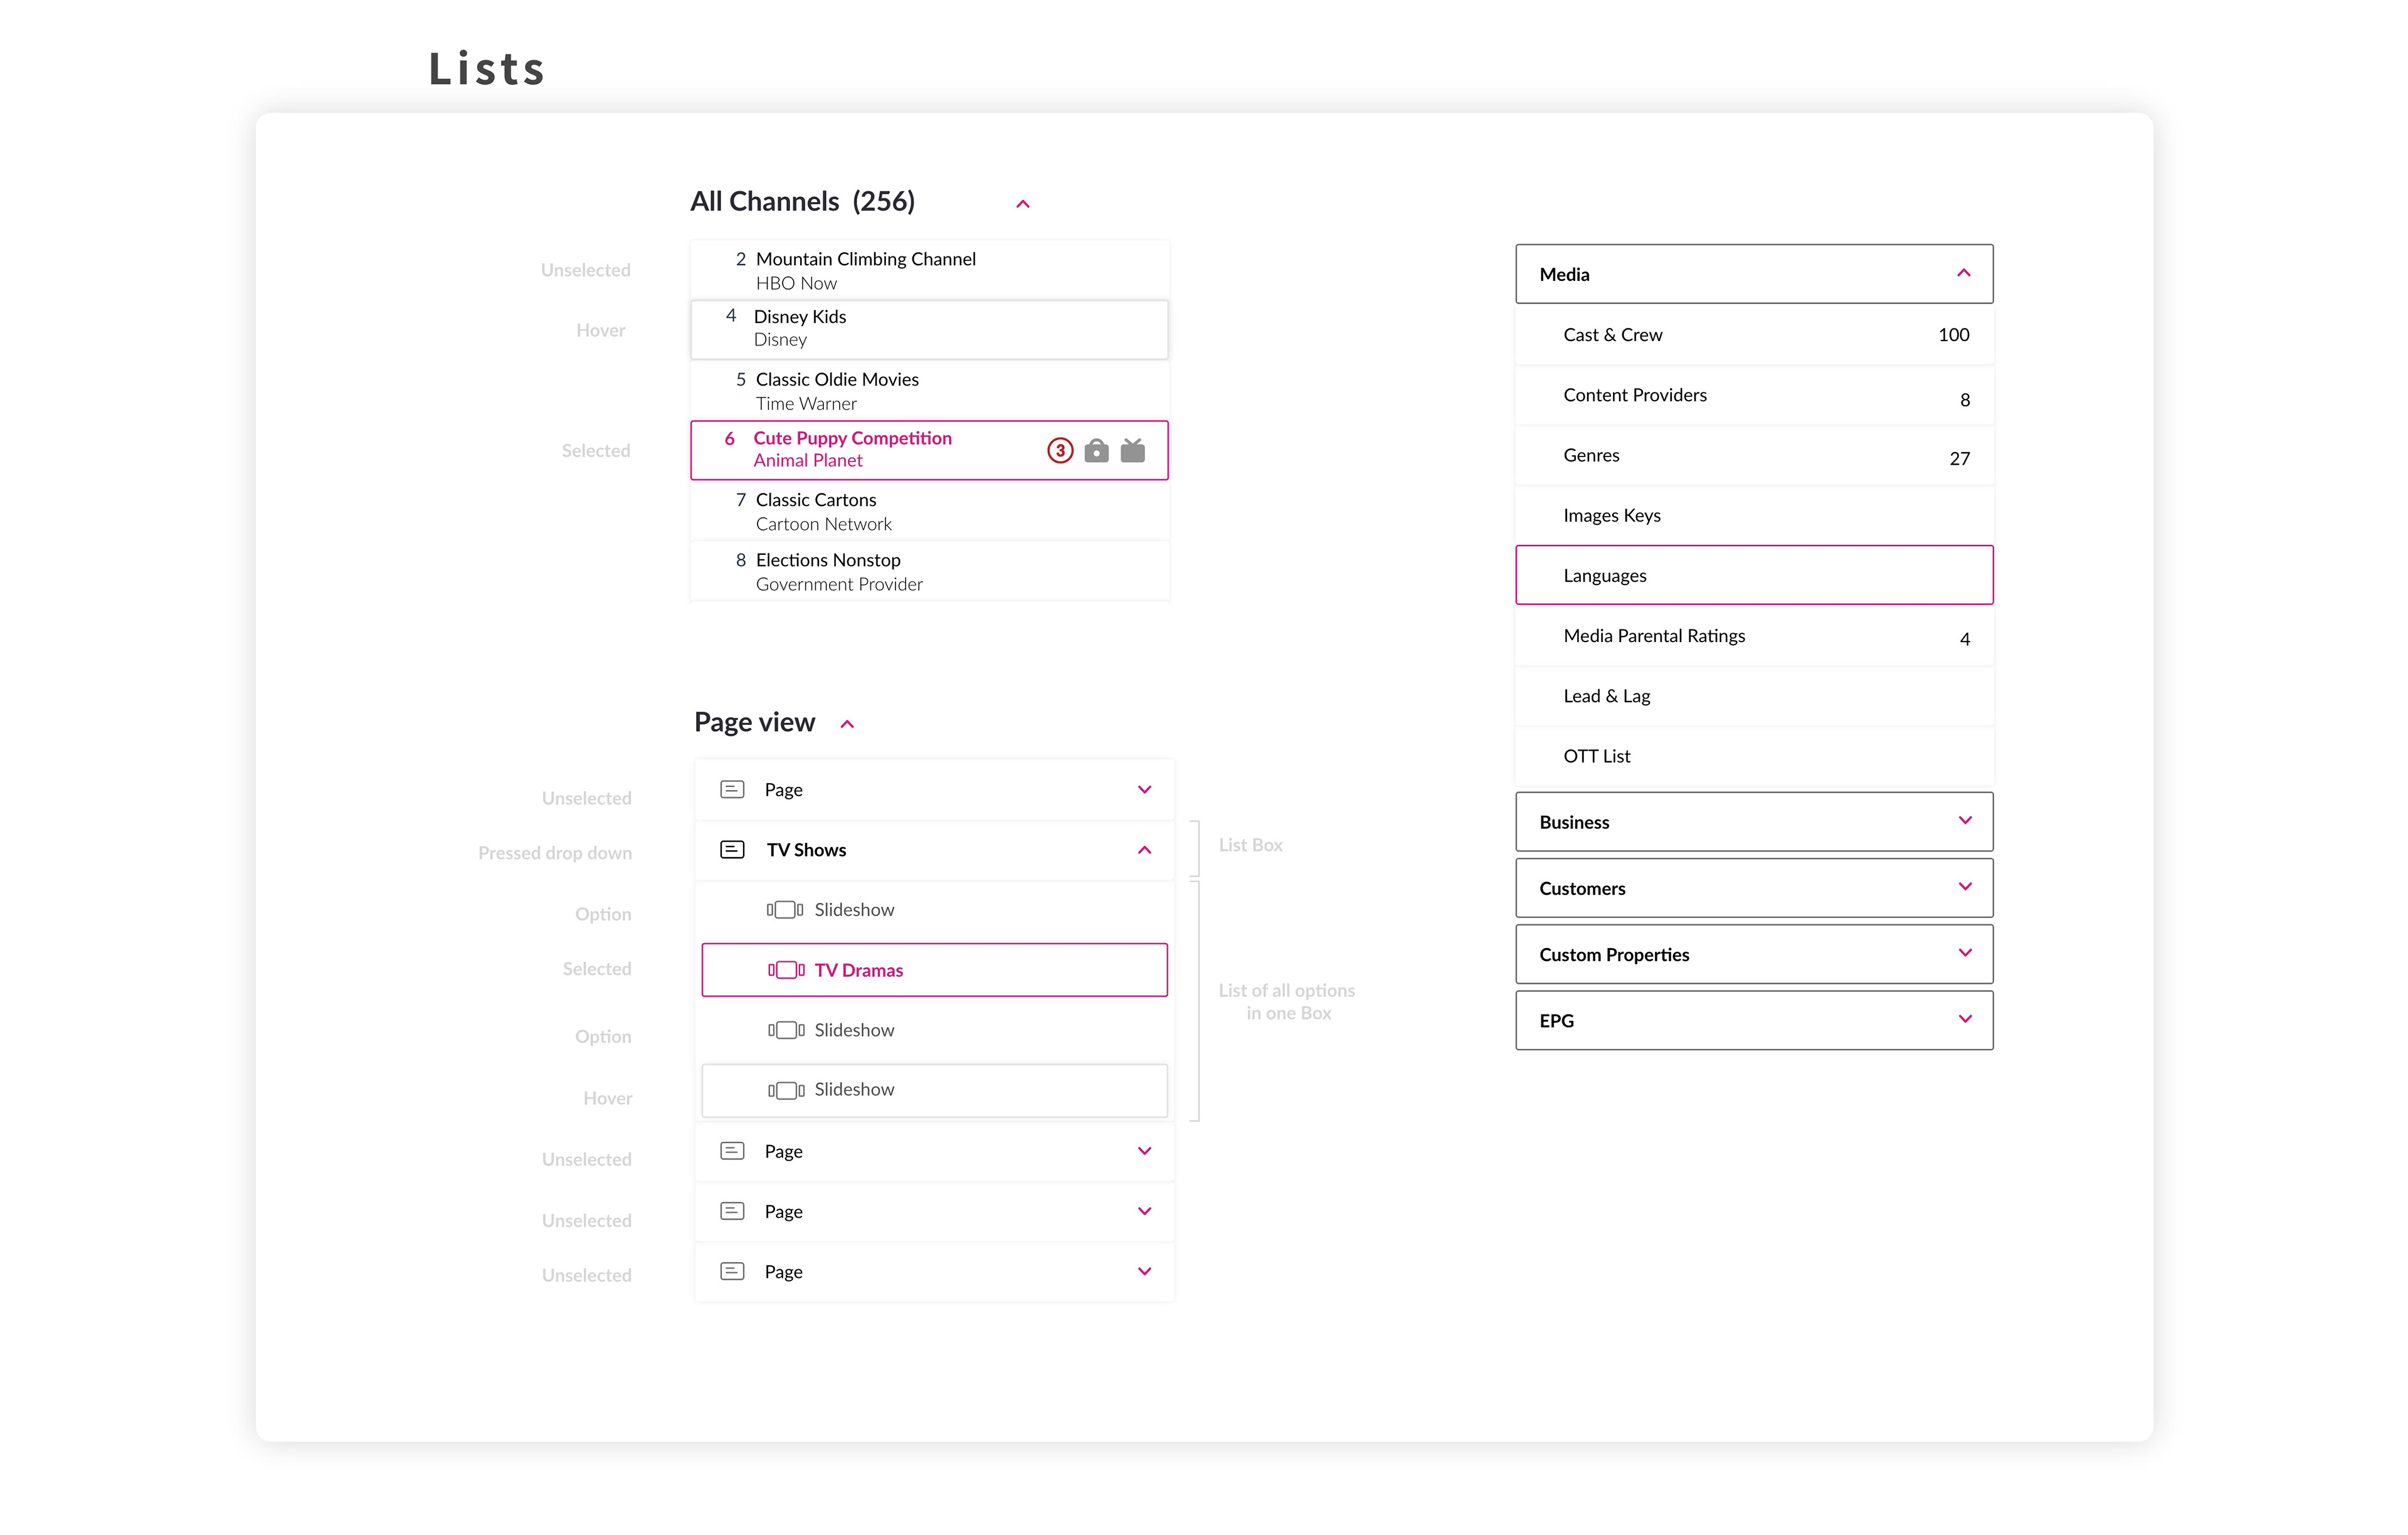Open Lead & Lag under Media
Viewport: 2408px width, 1535px height.
pyautogui.click(x=1753, y=696)
